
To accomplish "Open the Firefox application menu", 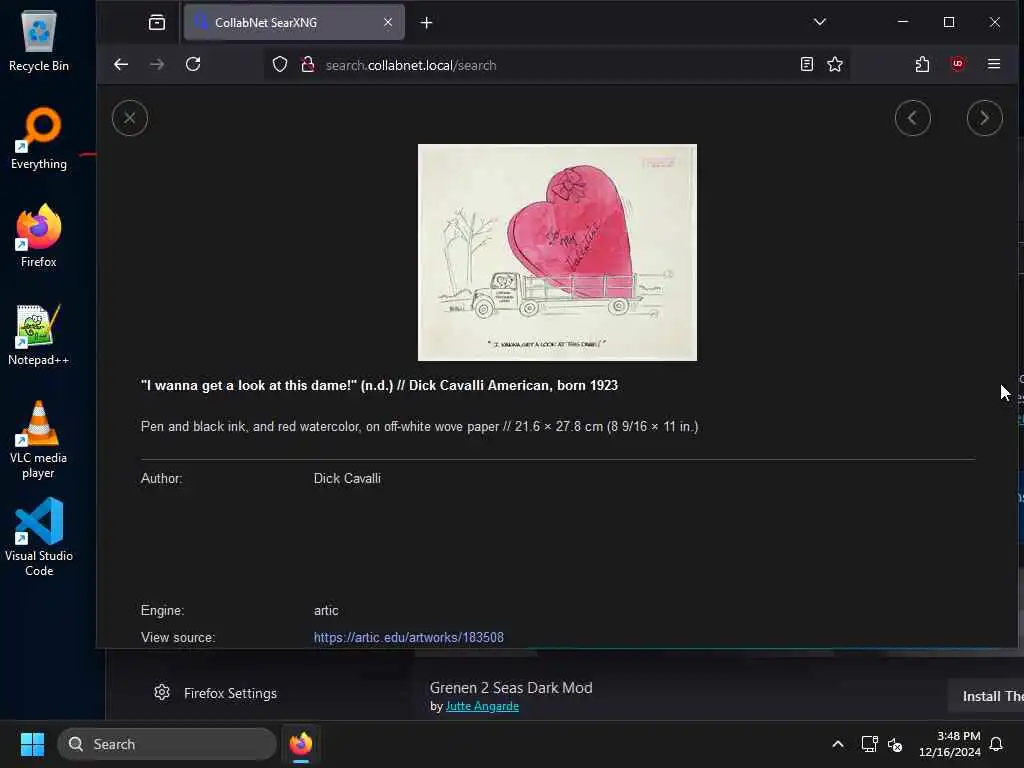I will pyautogui.click(x=993, y=64).
